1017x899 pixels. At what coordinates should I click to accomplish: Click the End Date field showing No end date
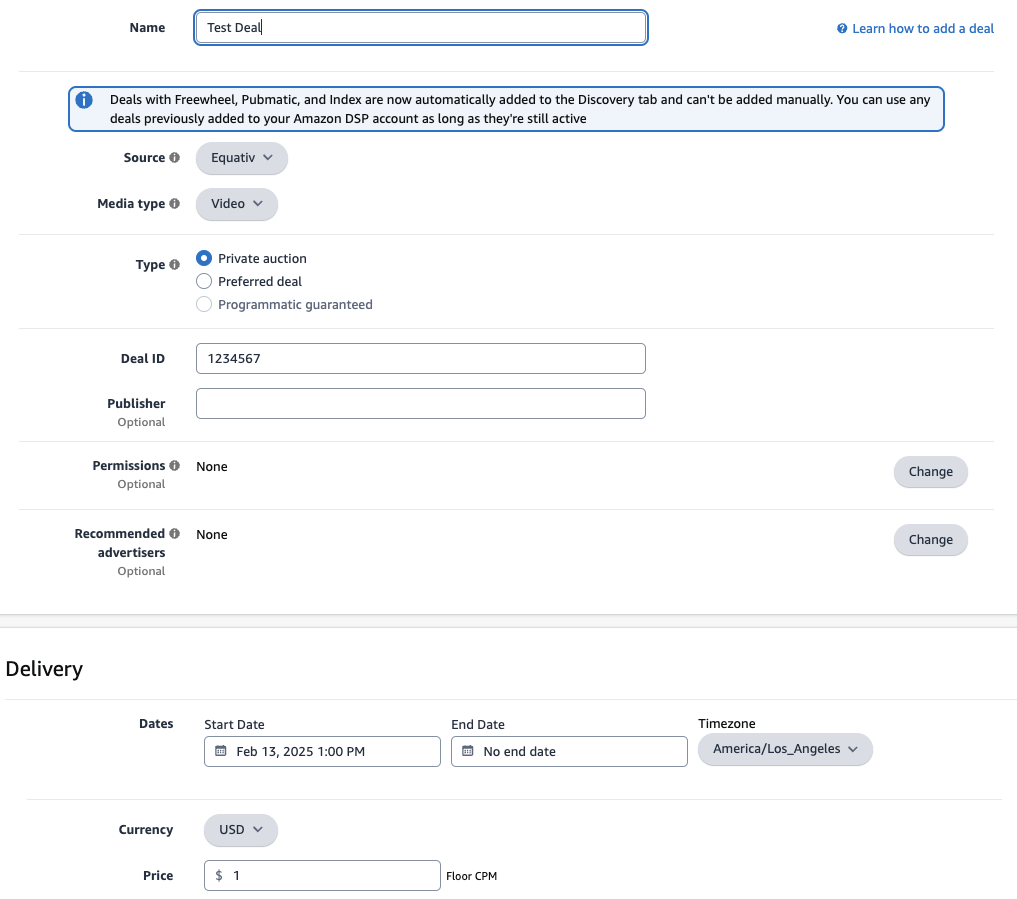[569, 751]
